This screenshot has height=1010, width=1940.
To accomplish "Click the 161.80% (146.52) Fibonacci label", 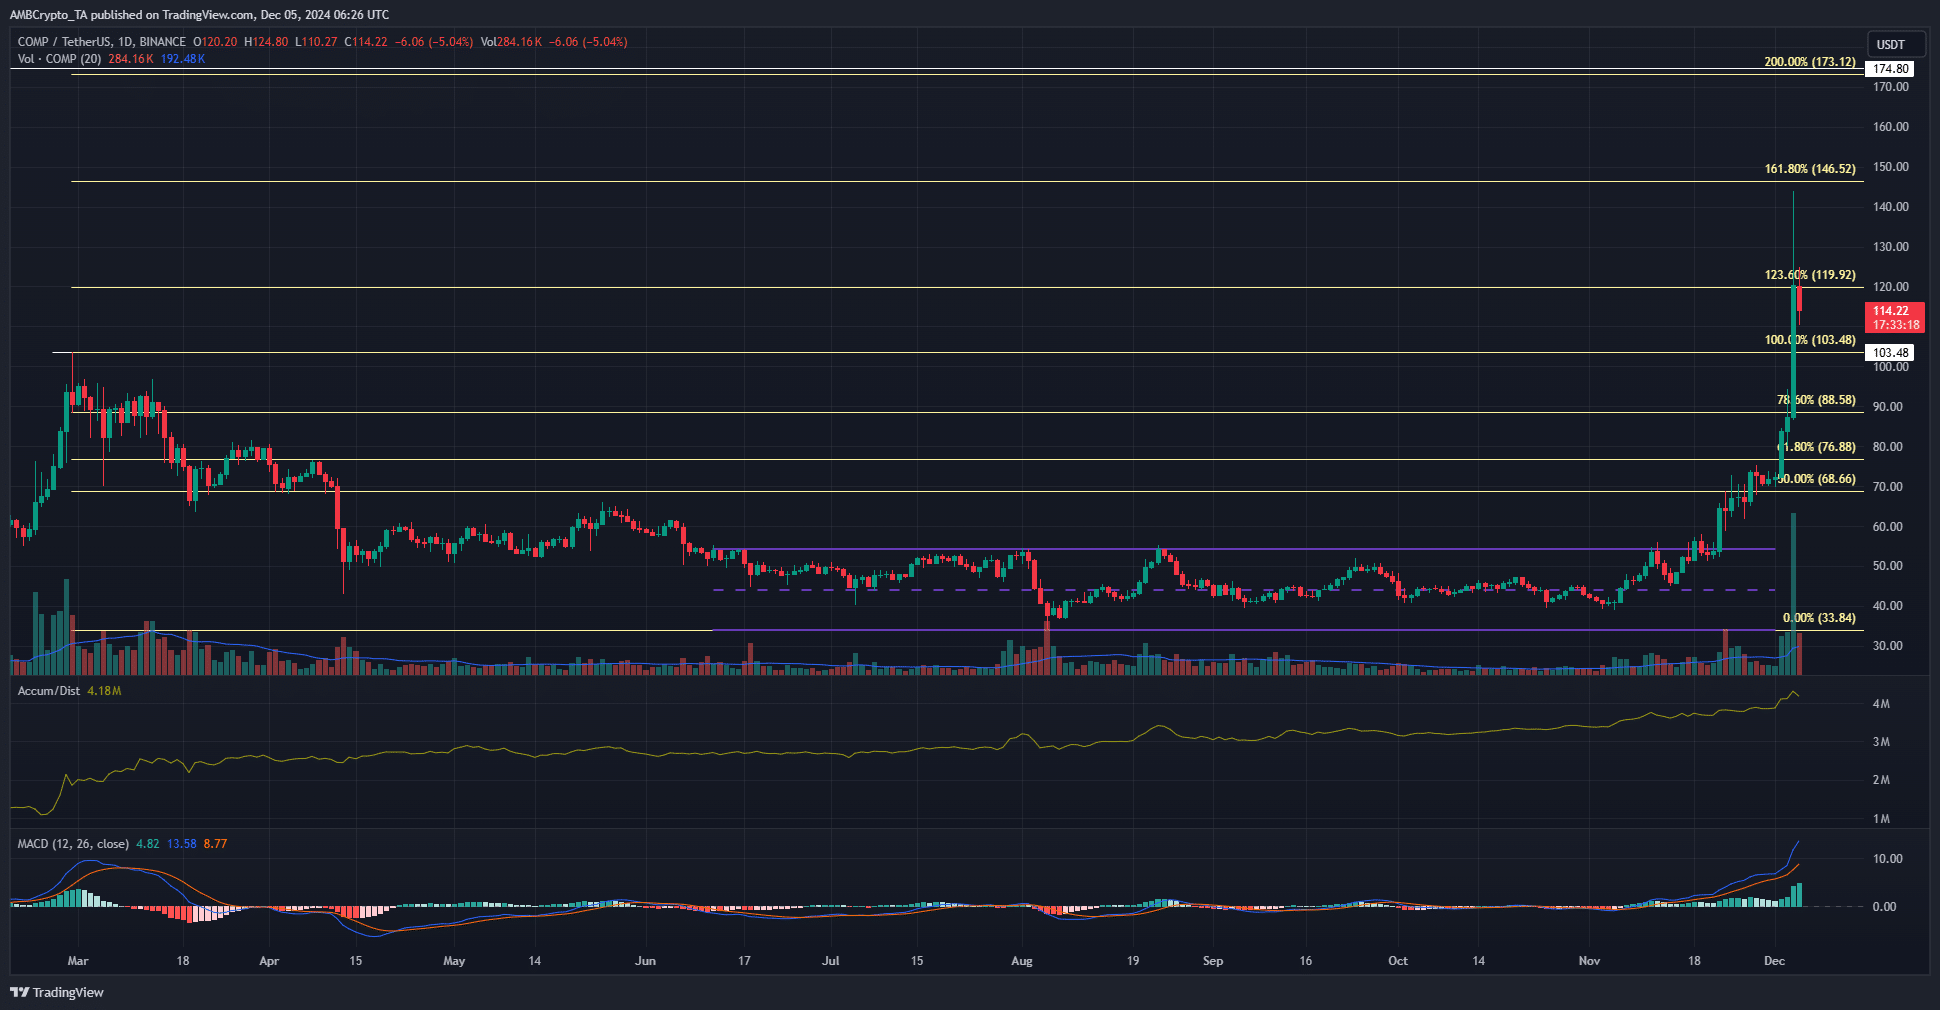I will point(1809,169).
